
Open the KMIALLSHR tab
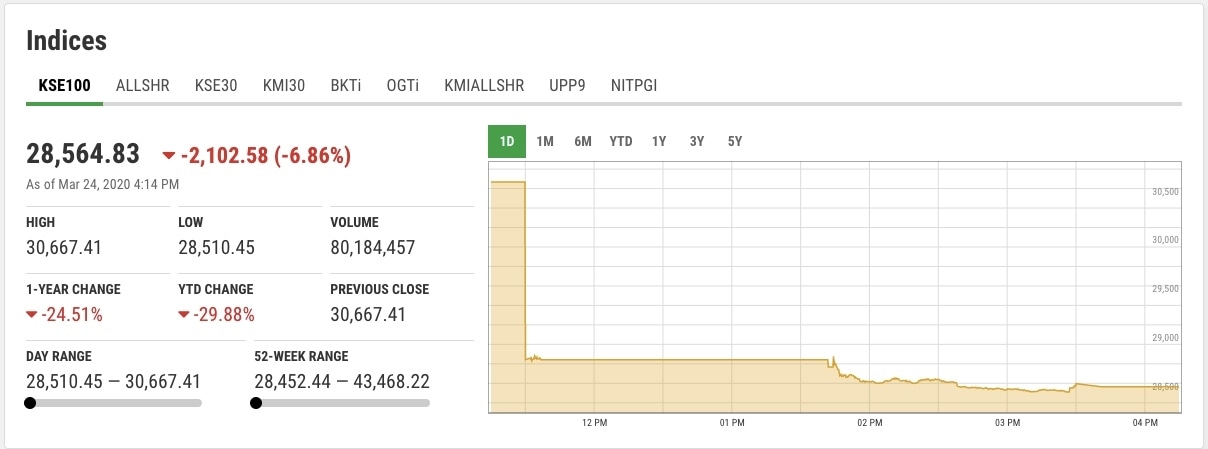(x=484, y=85)
